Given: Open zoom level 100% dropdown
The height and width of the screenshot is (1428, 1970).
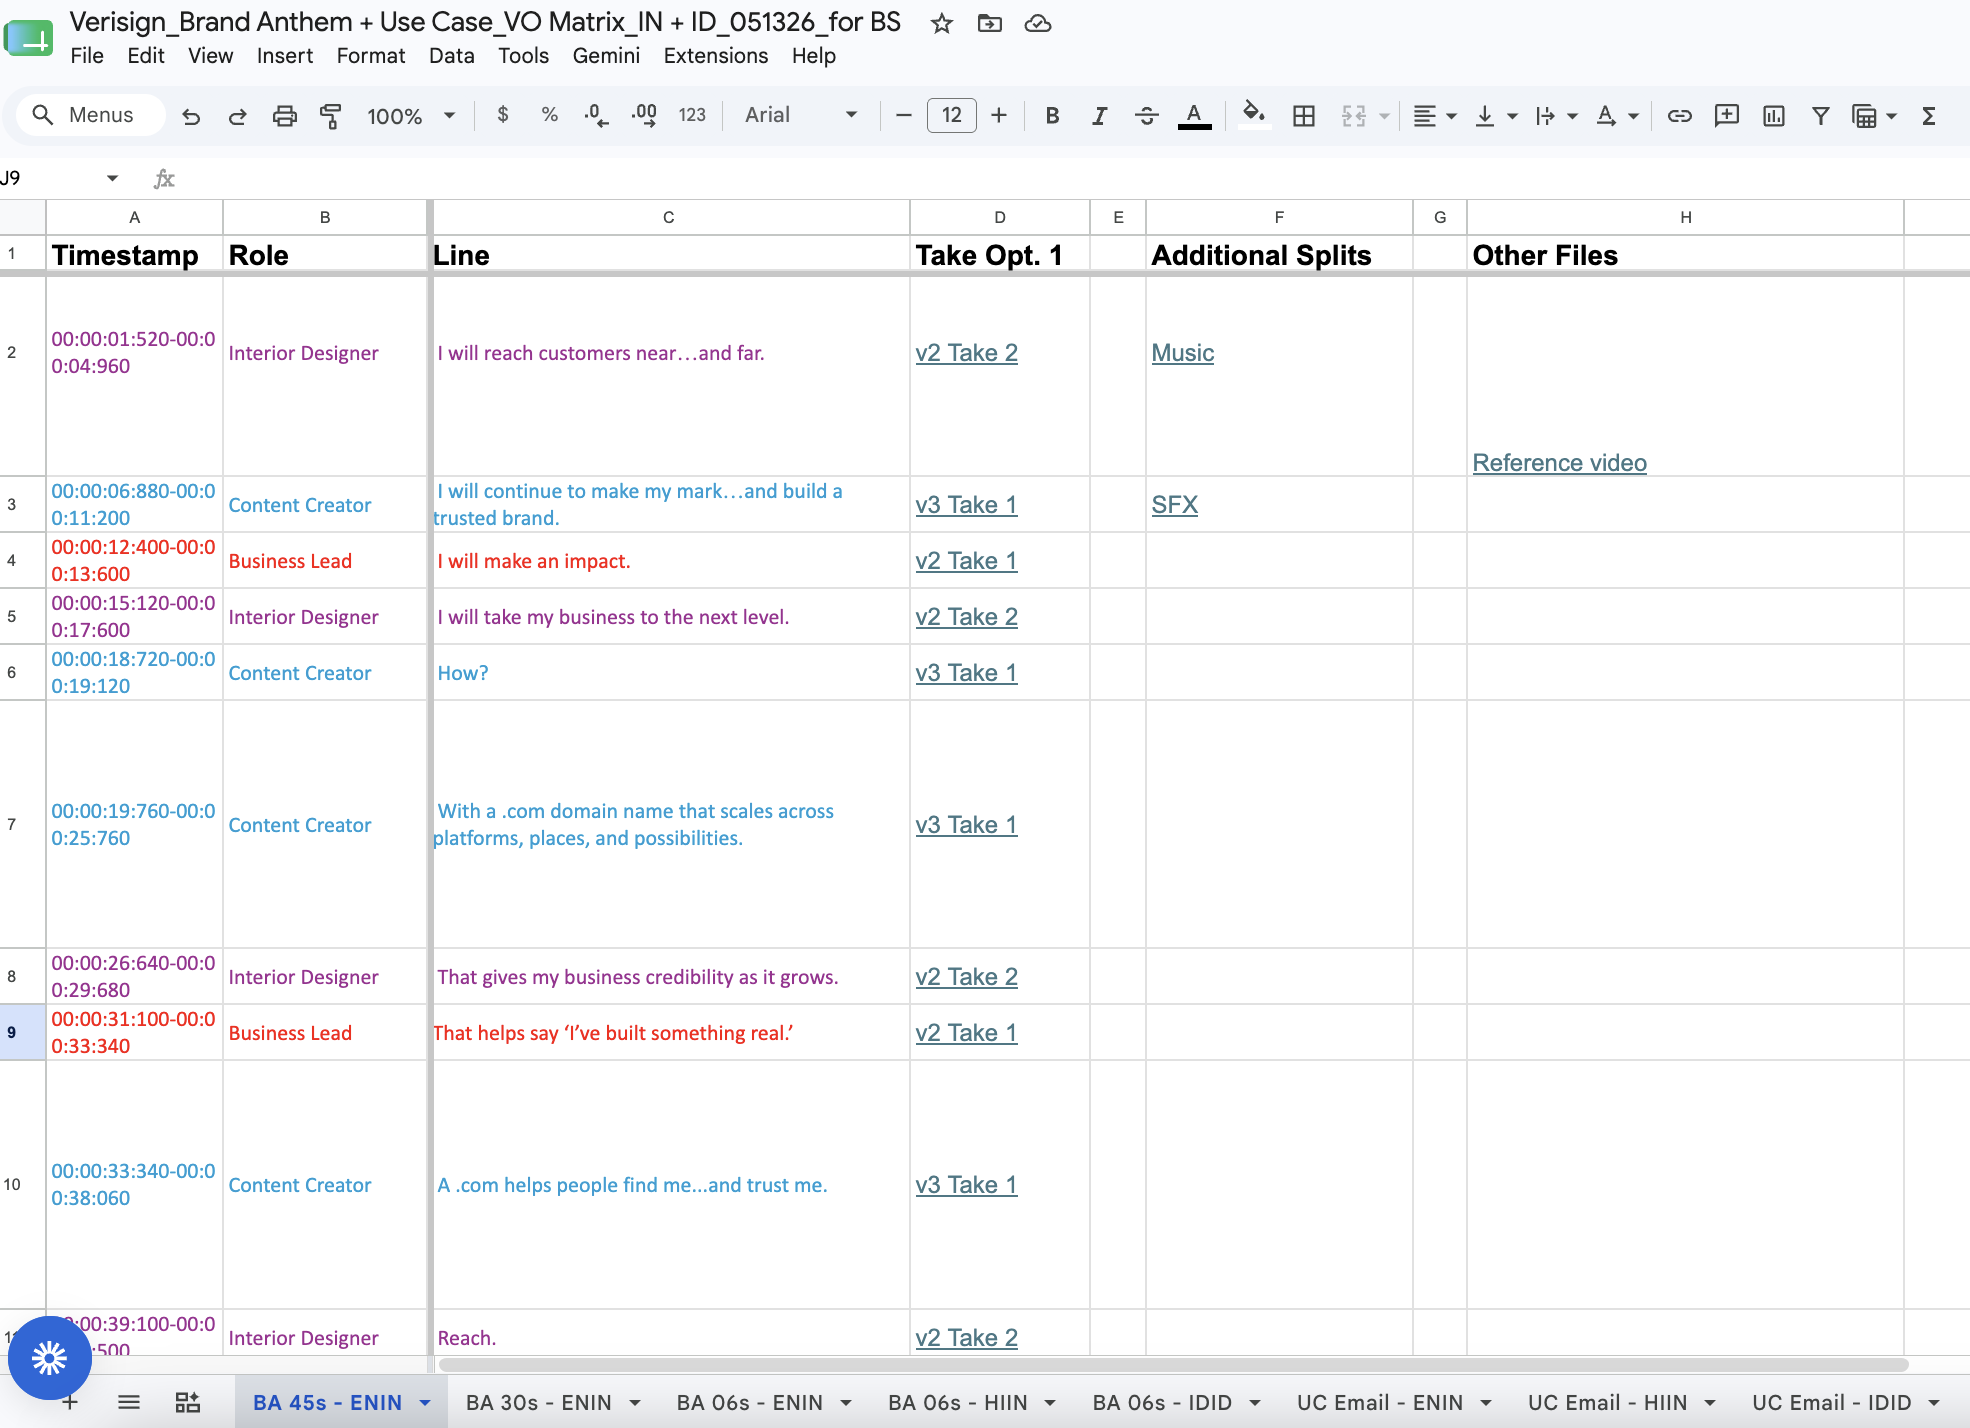Looking at the screenshot, I should (411, 116).
